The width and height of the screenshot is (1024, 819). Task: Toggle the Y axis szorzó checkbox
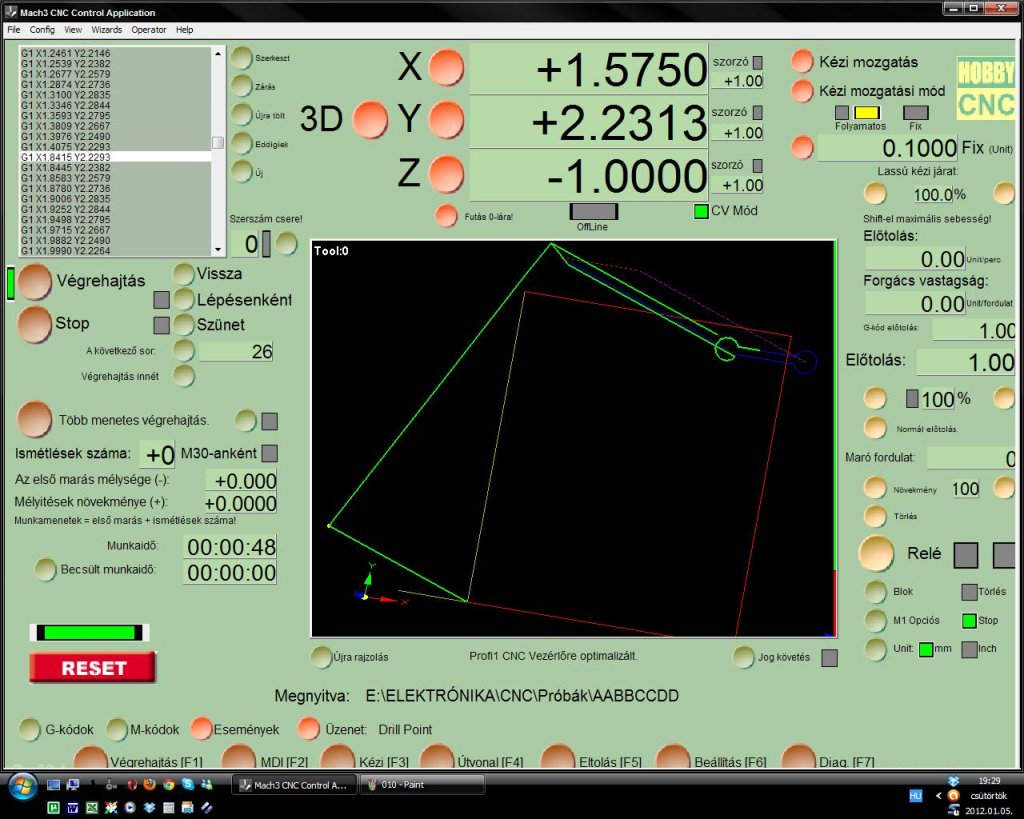point(758,112)
